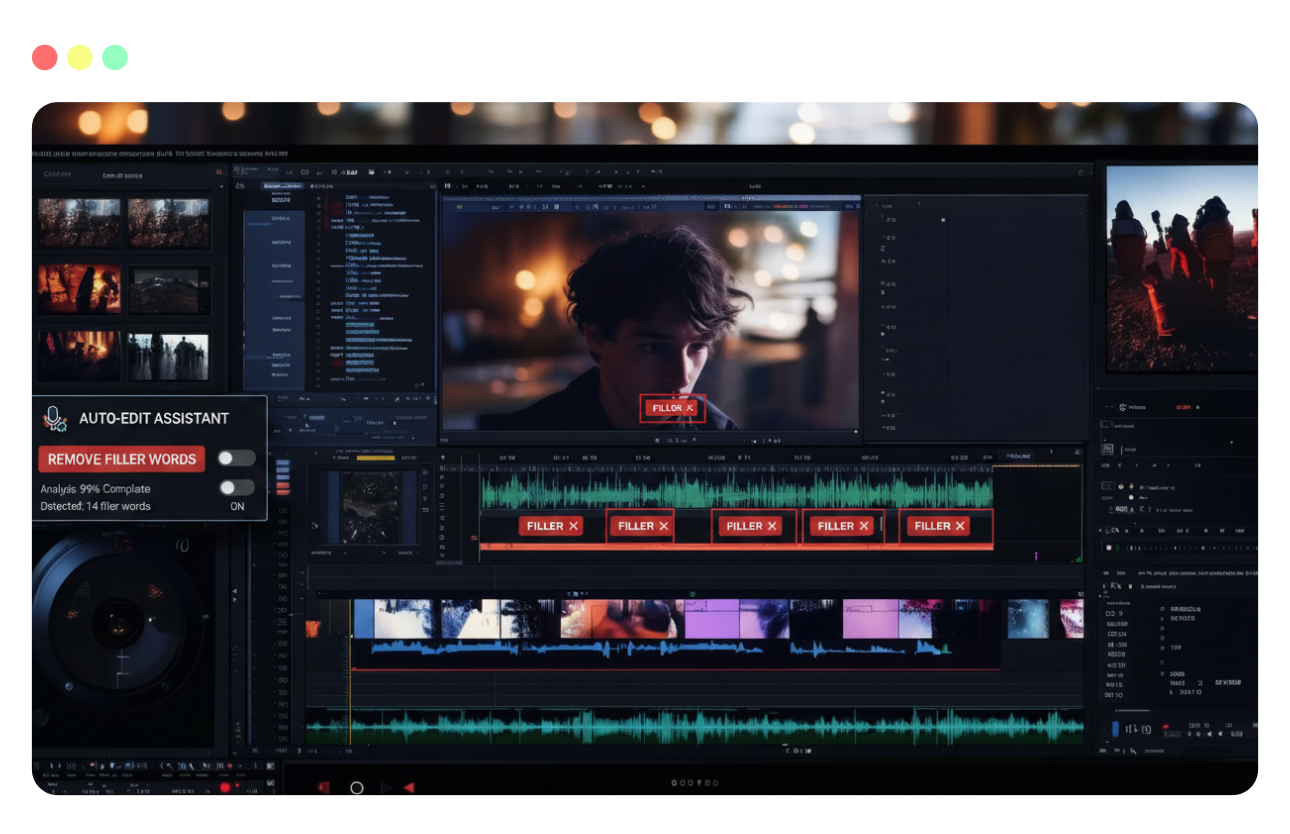Select the first purple clip in the video track
The width and height of the screenshot is (1290, 834).
pyautogui.click(x=711, y=619)
